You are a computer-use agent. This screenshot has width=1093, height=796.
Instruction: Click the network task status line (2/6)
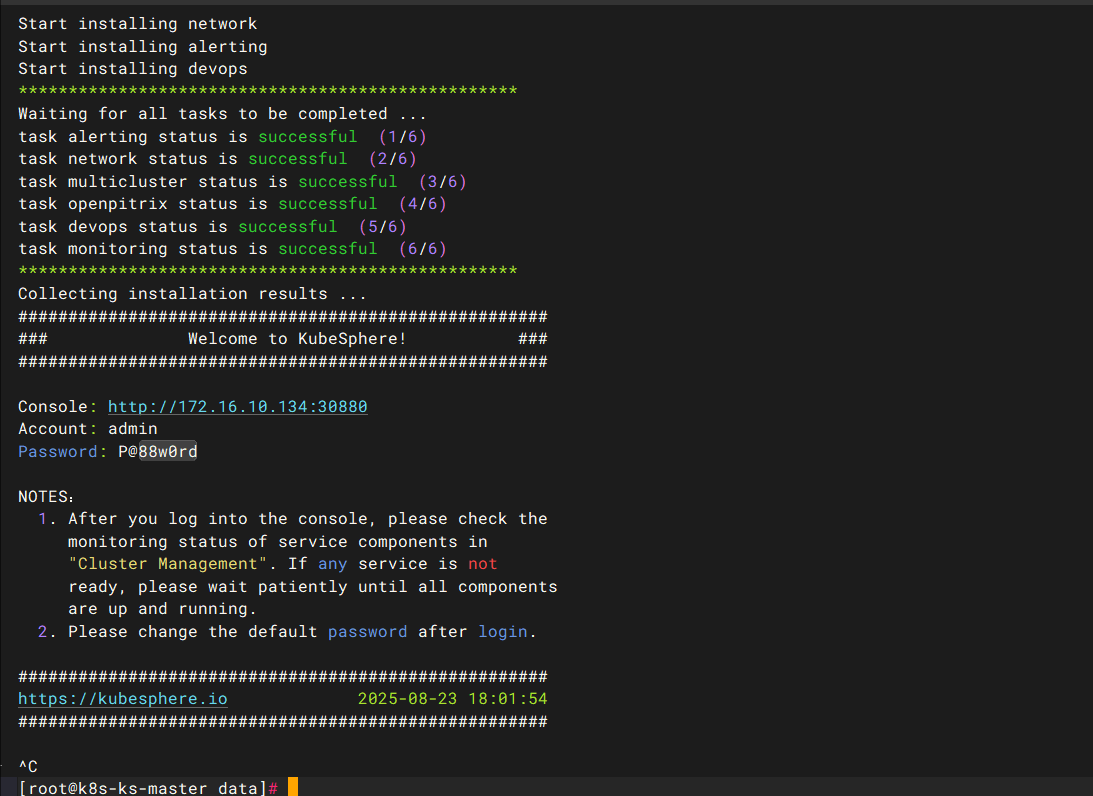[x=217, y=159]
